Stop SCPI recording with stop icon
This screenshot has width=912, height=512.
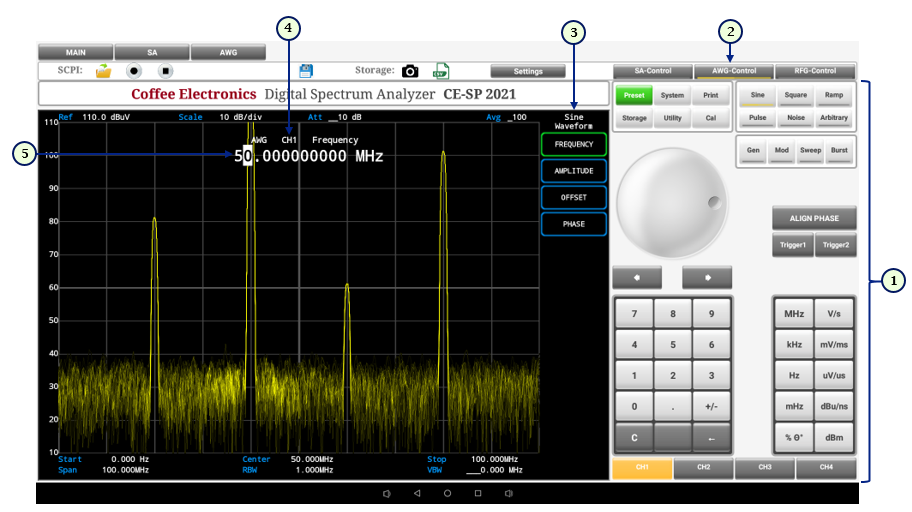click(166, 71)
